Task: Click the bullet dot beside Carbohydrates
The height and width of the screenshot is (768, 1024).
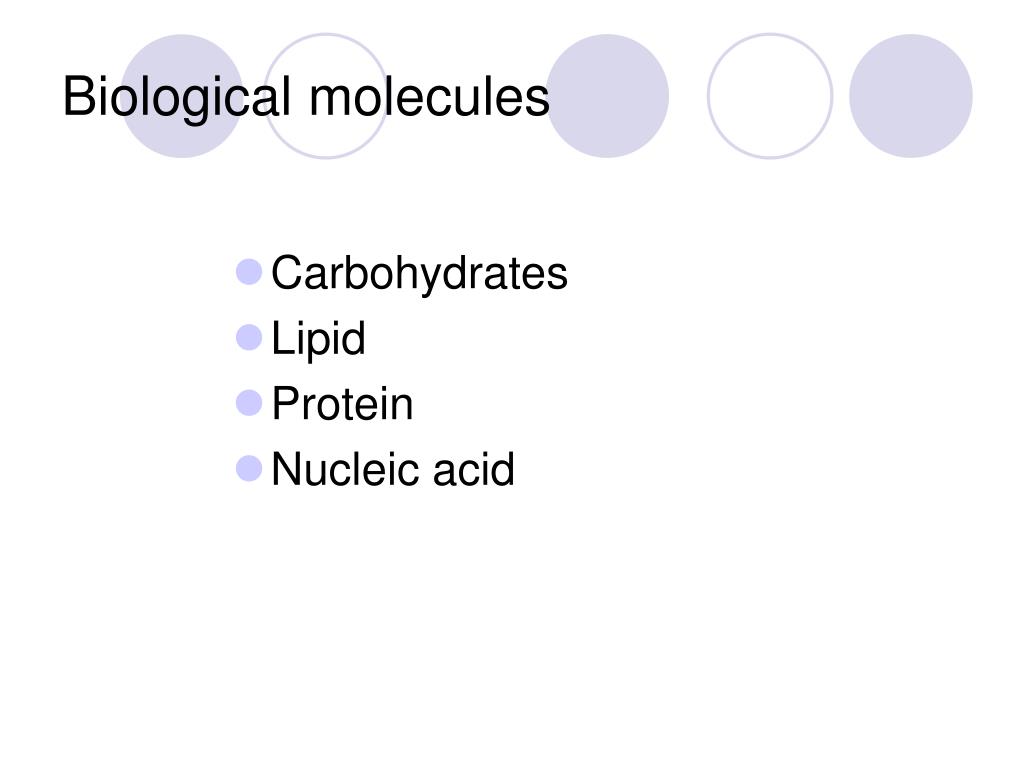Action: 249,272
